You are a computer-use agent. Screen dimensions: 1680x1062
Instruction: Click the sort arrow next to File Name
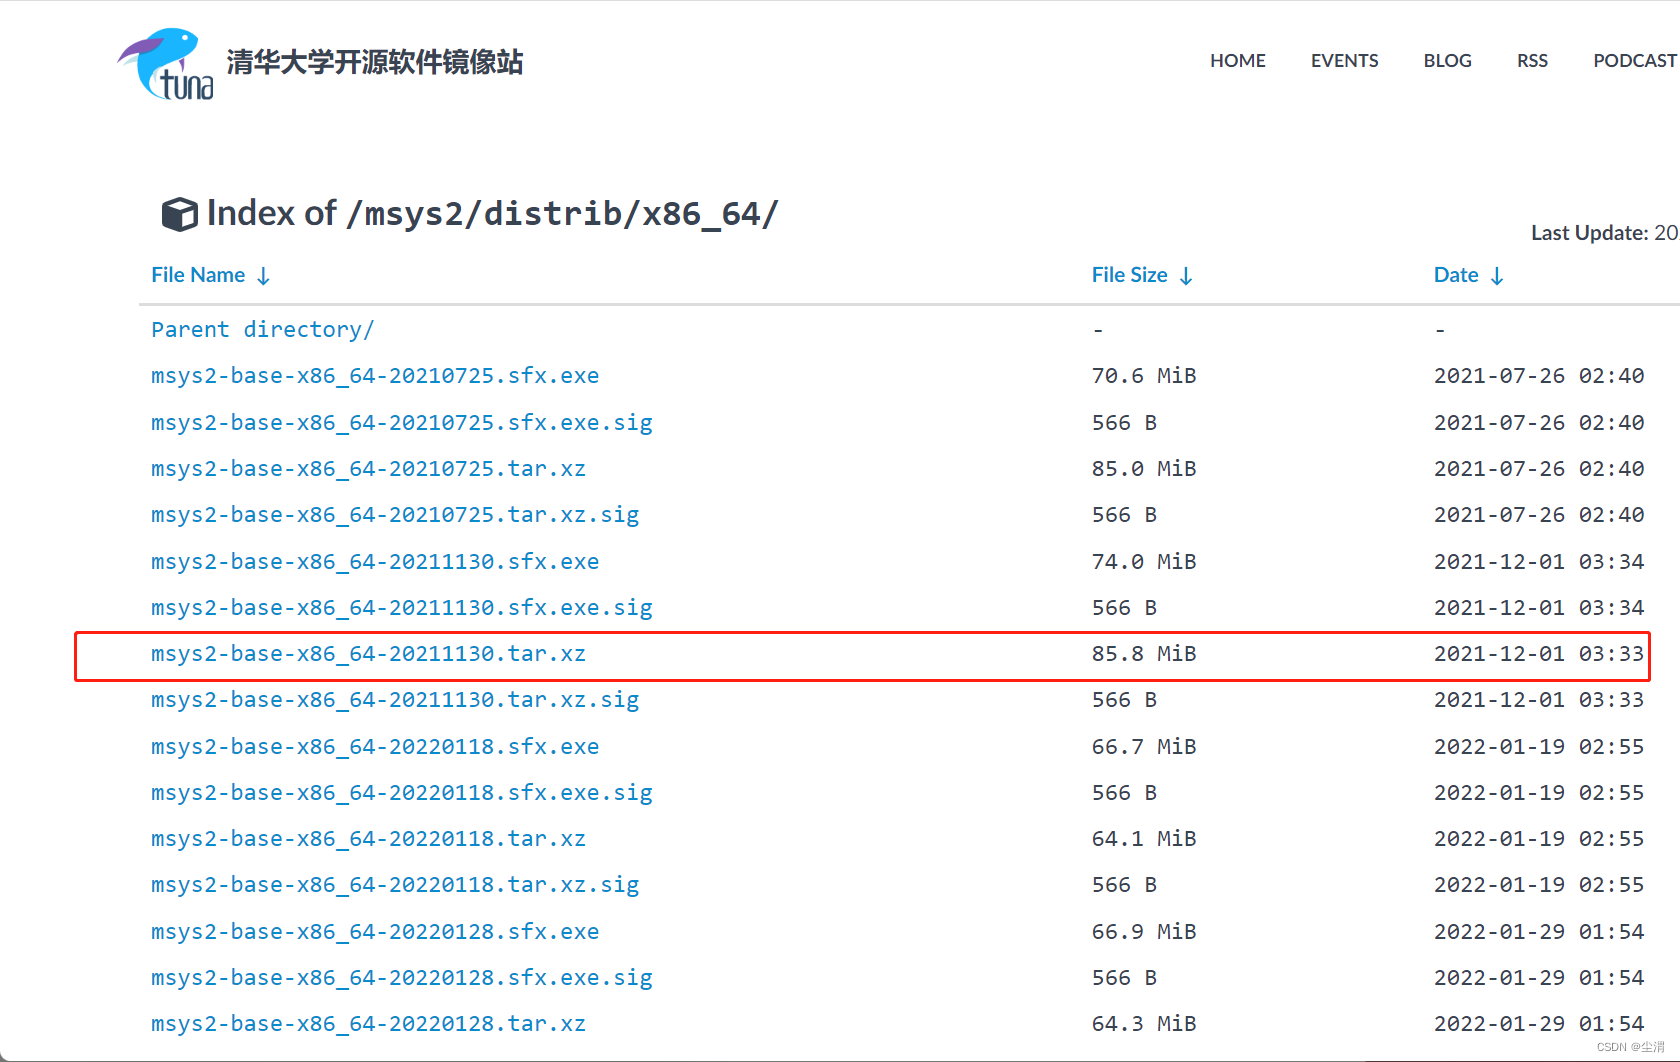coord(263,276)
